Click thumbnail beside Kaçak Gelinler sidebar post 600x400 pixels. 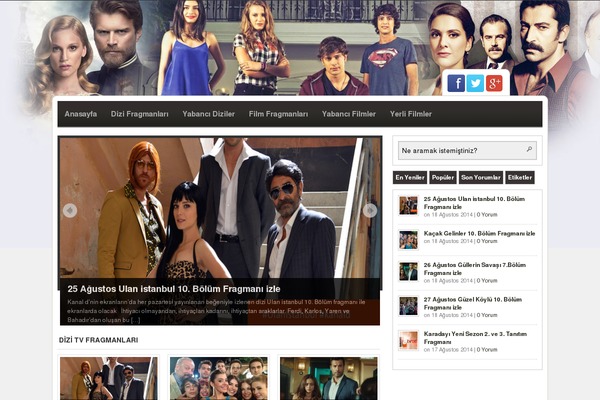click(408, 240)
